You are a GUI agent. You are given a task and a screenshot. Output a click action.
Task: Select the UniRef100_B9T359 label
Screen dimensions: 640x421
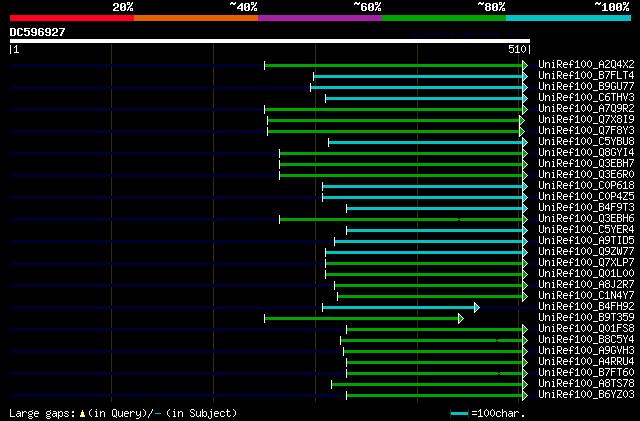[586, 318]
